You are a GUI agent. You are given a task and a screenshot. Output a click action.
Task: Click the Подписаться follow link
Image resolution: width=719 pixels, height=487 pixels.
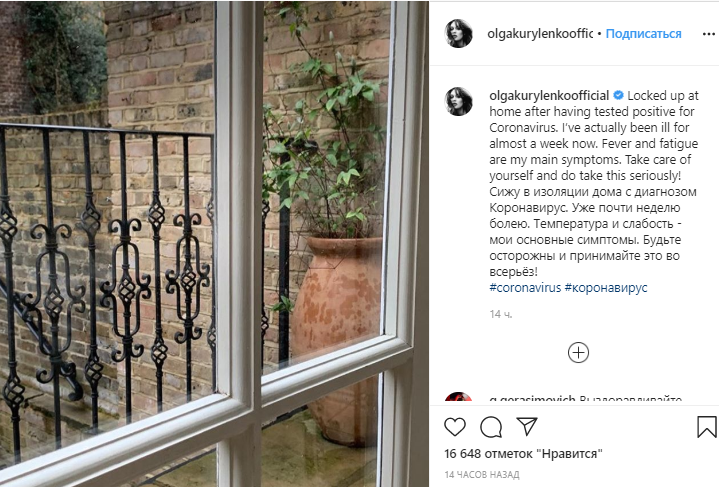pyautogui.click(x=643, y=33)
